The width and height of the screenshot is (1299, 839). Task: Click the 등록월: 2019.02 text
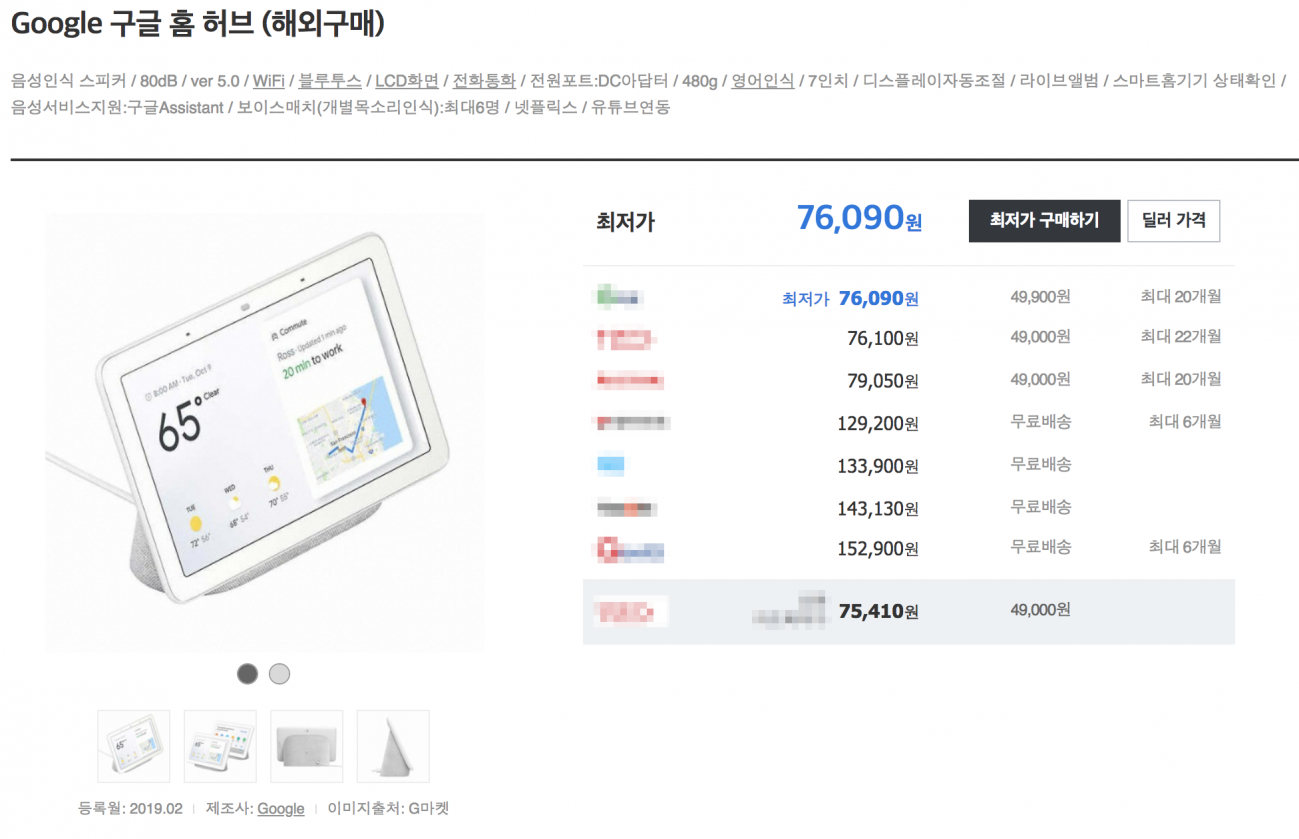pyautogui.click(x=130, y=808)
